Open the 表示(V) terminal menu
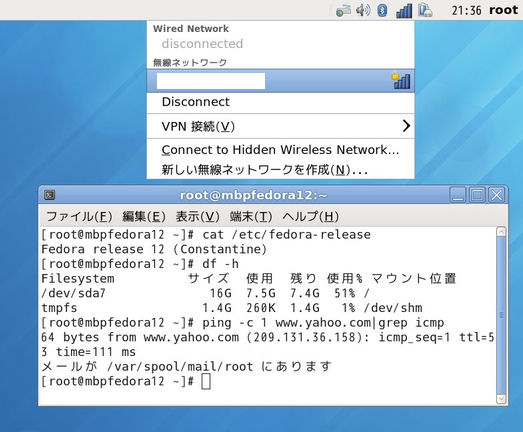 pyautogui.click(x=197, y=217)
